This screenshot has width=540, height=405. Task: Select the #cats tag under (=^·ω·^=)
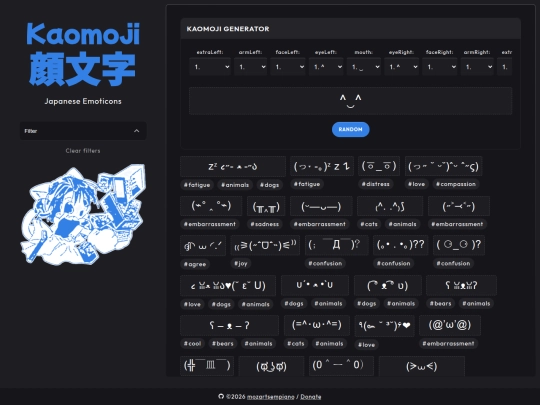296,344
